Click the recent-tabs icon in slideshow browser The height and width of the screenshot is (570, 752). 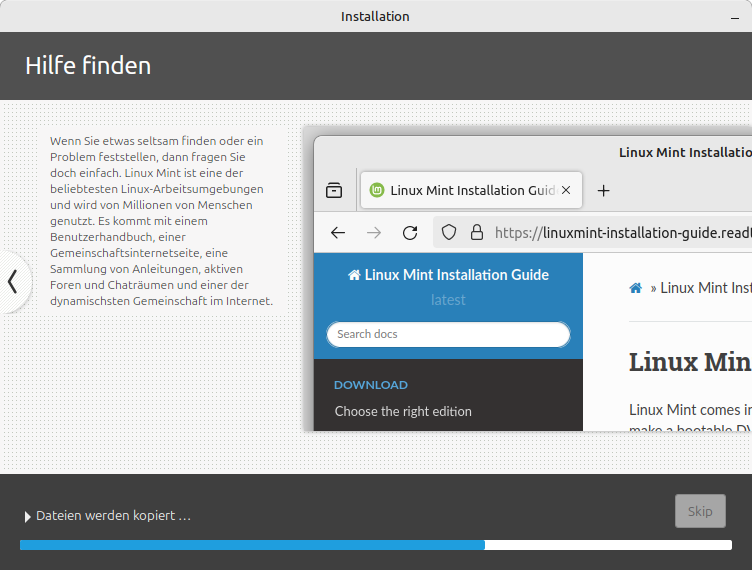pyautogui.click(x=334, y=190)
